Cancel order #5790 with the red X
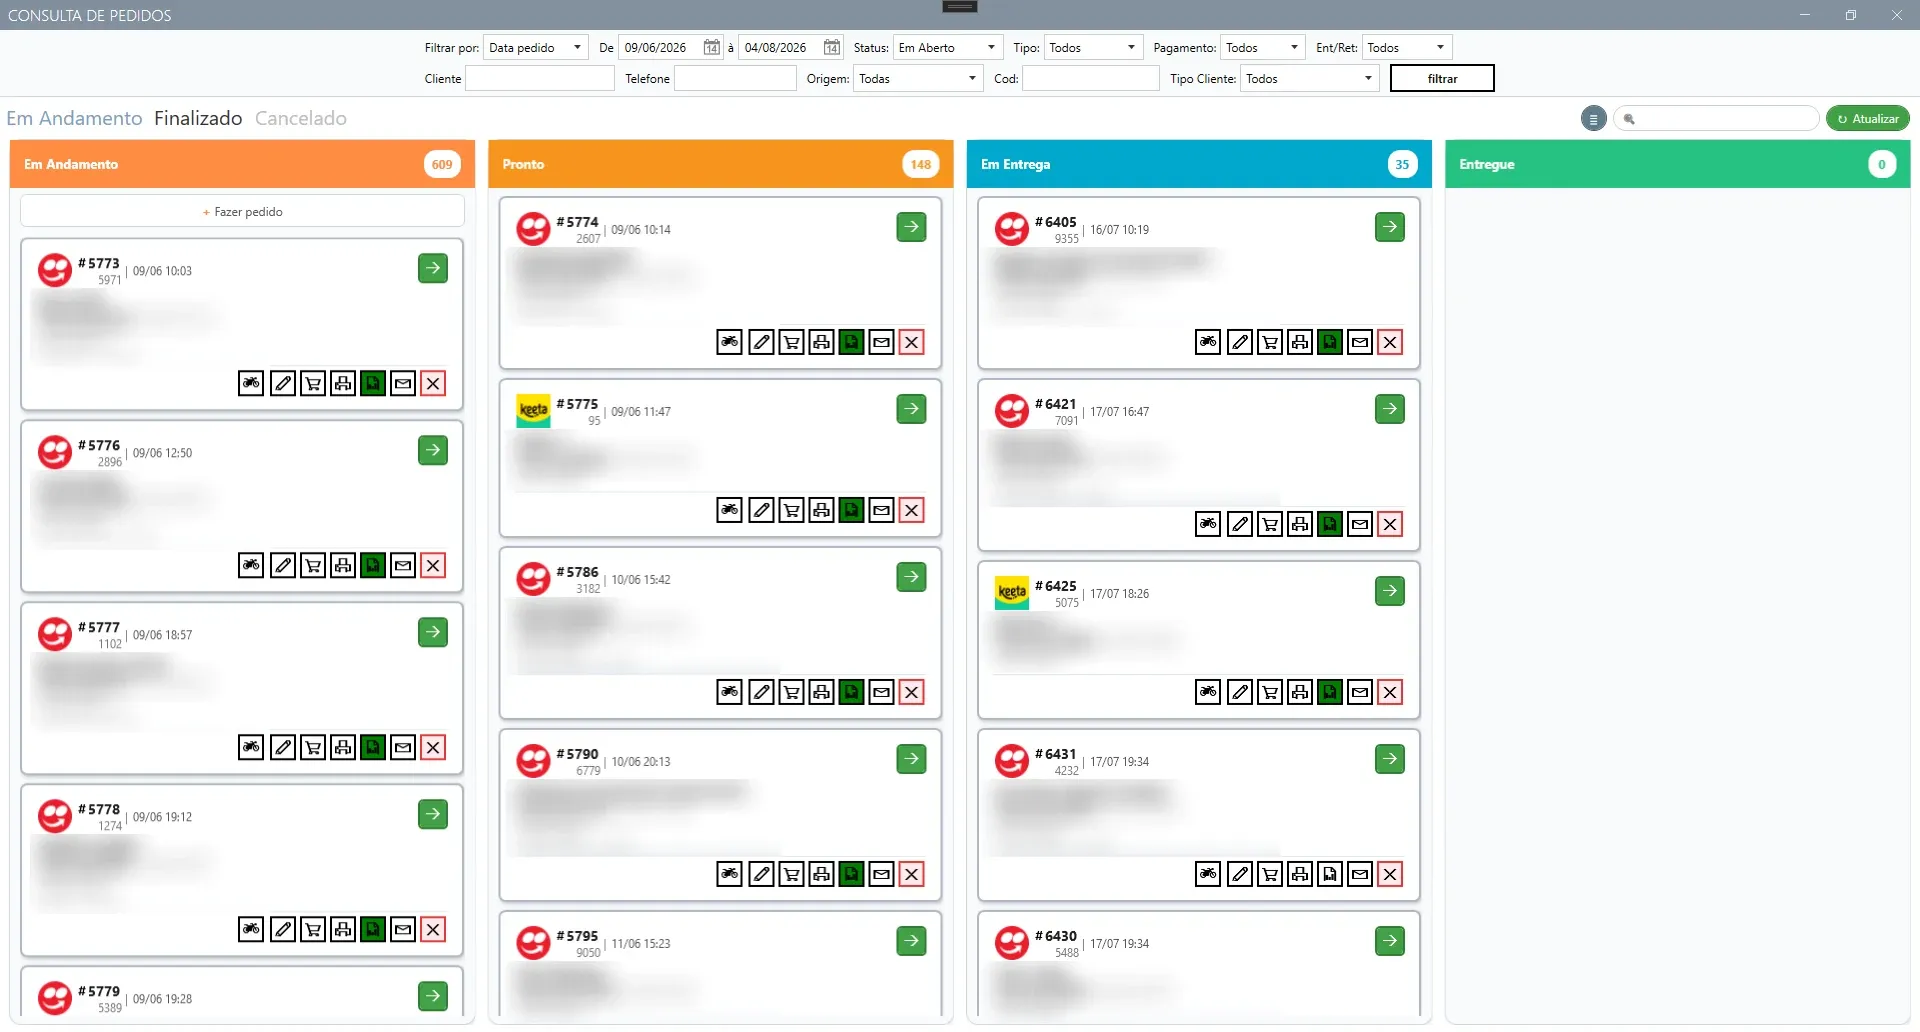Screen dimensions: 1920x1032 [x=912, y=875]
